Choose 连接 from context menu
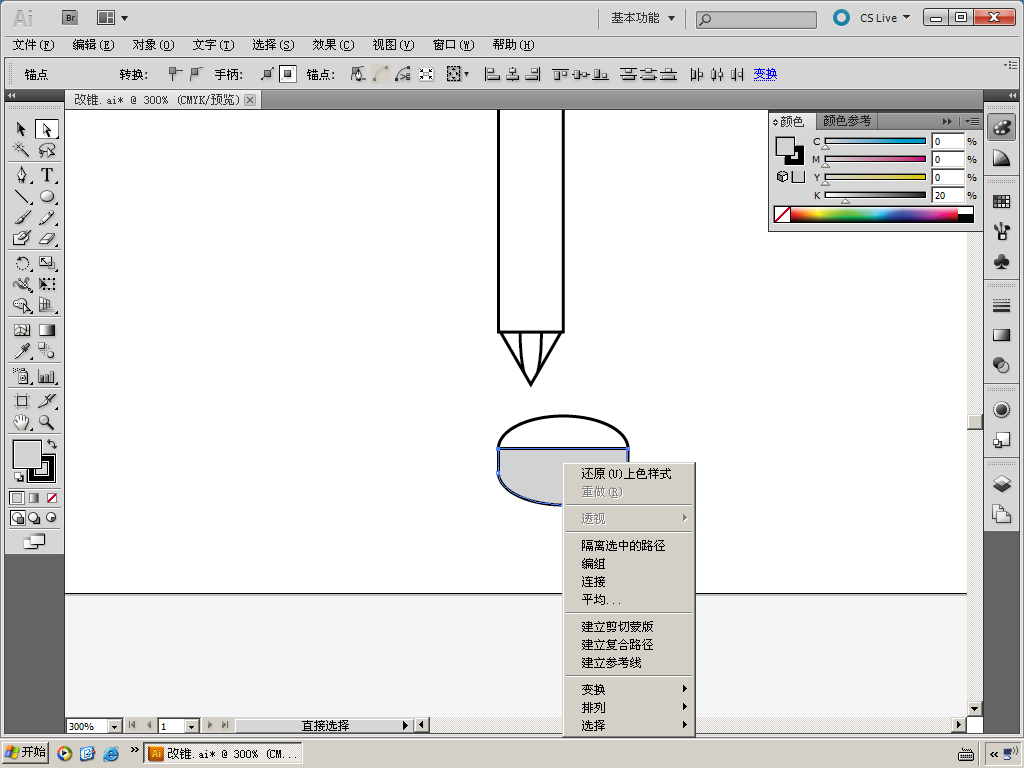The height and width of the screenshot is (768, 1024). coord(629,581)
